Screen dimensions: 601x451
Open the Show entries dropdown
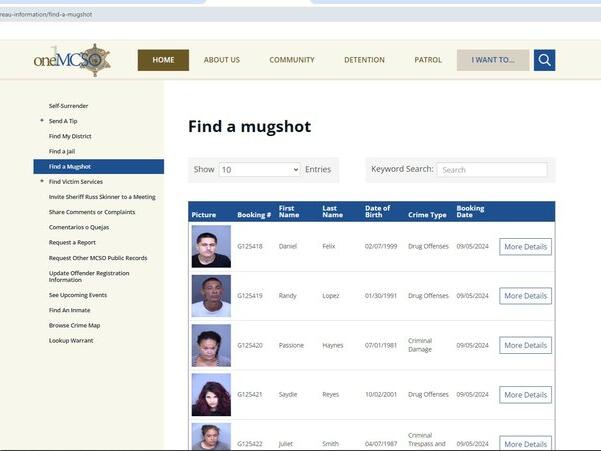[x=259, y=170]
